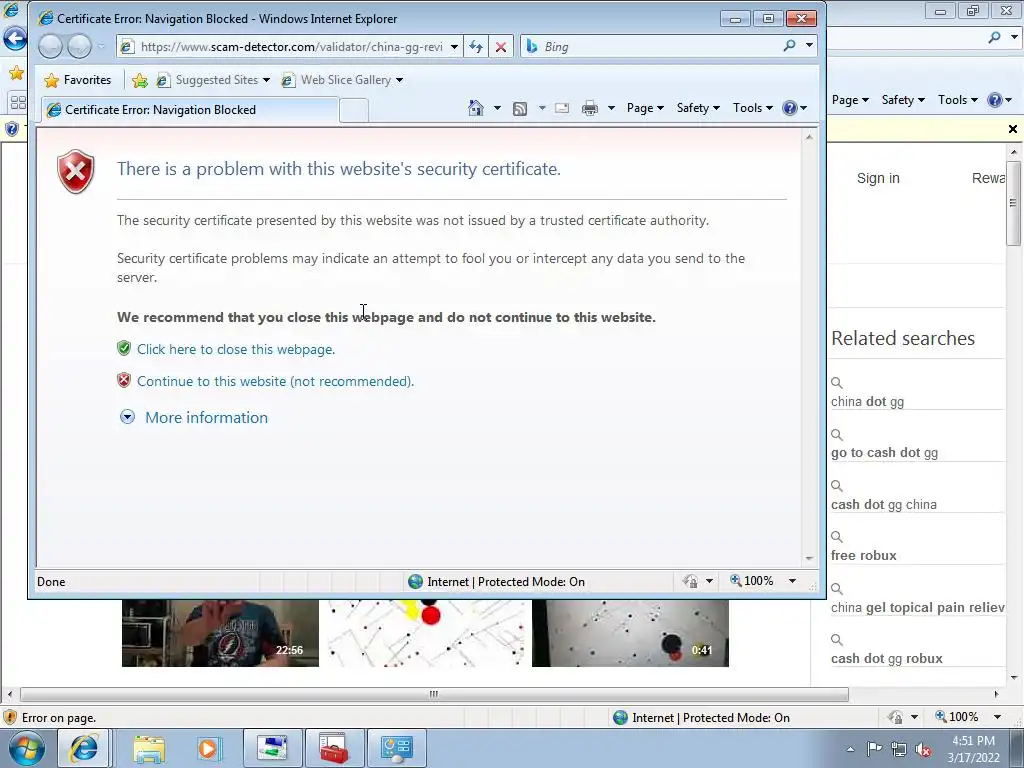Close the information bar in background window

[1013, 129]
